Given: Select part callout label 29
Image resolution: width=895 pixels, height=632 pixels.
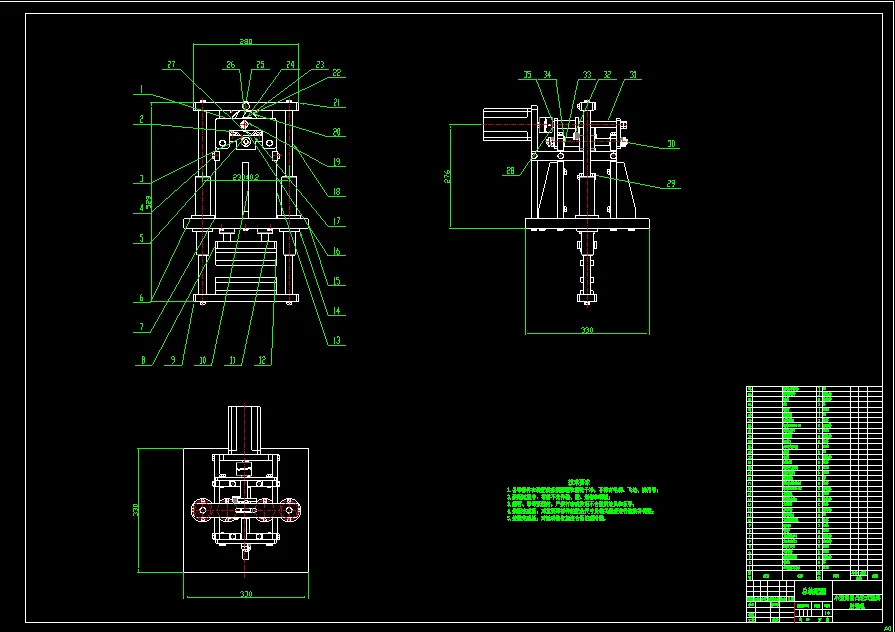Looking at the screenshot, I should tap(671, 183).
